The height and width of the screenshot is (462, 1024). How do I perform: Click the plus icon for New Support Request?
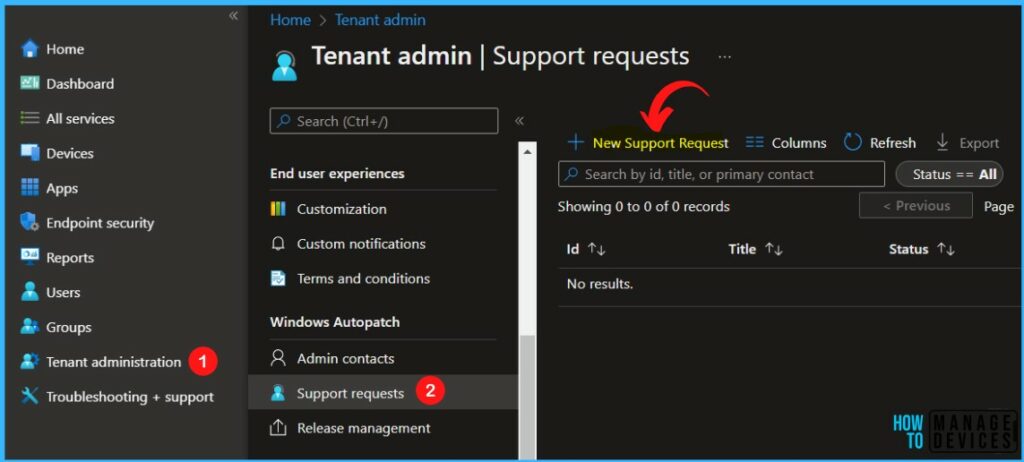(575, 142)
